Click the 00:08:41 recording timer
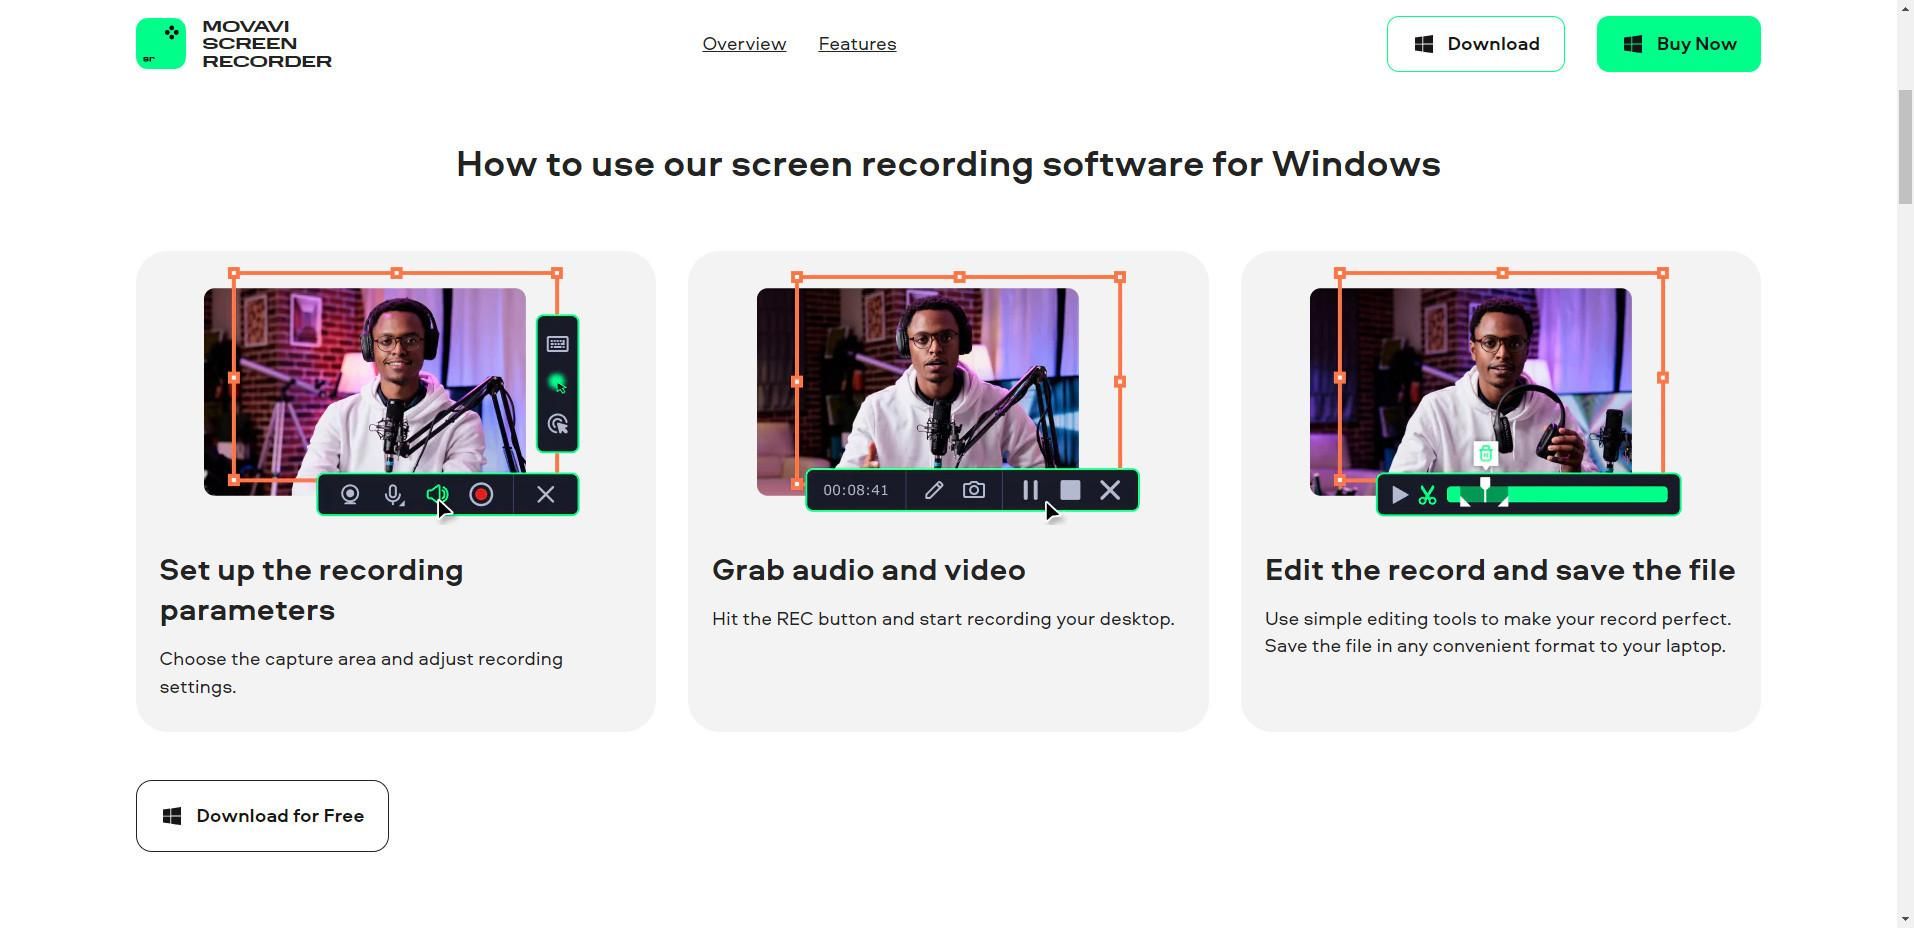The image size is (1914, 928). point(855,490)
